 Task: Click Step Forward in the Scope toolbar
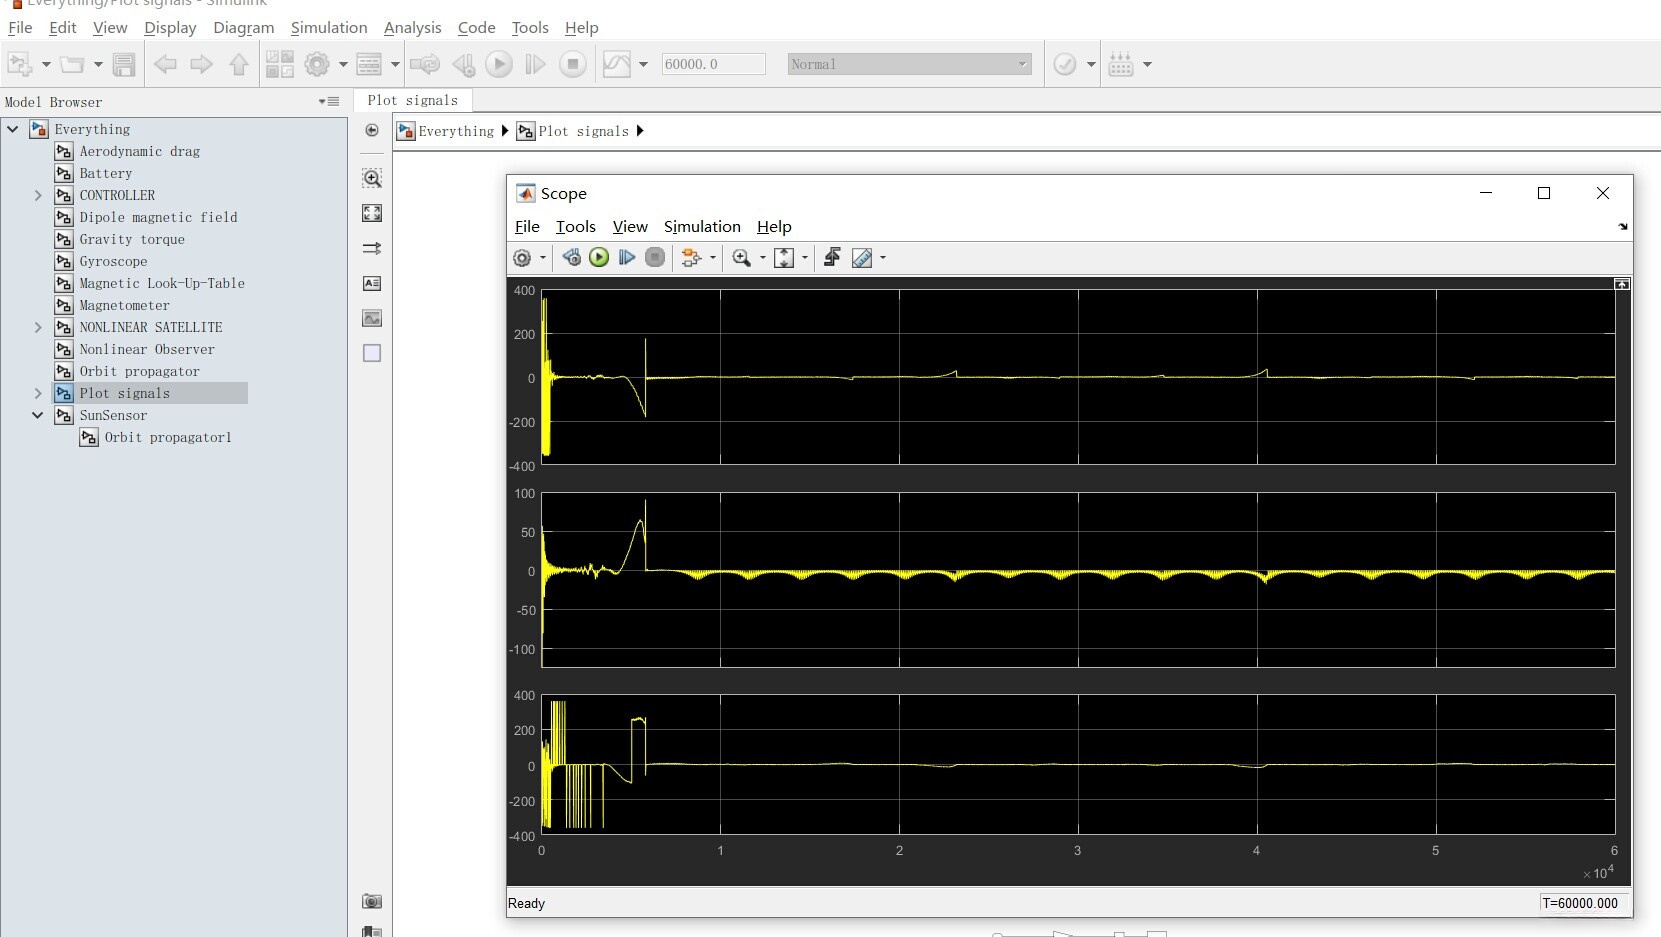[x=627, y=258]
